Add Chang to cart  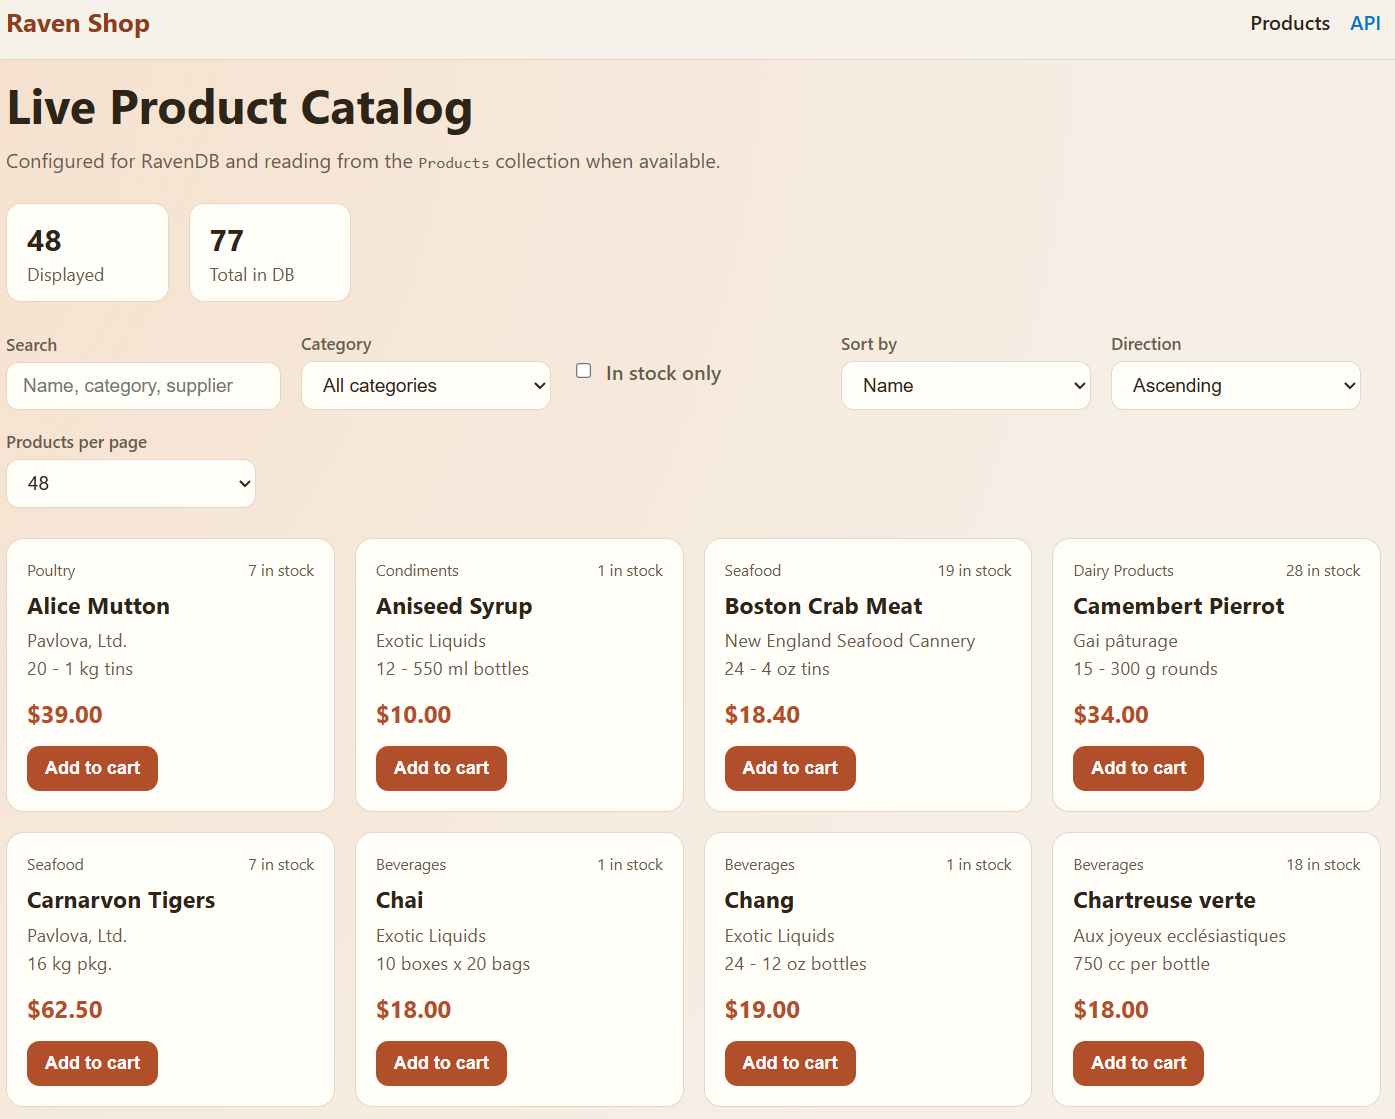click(x=790, y=1063)
